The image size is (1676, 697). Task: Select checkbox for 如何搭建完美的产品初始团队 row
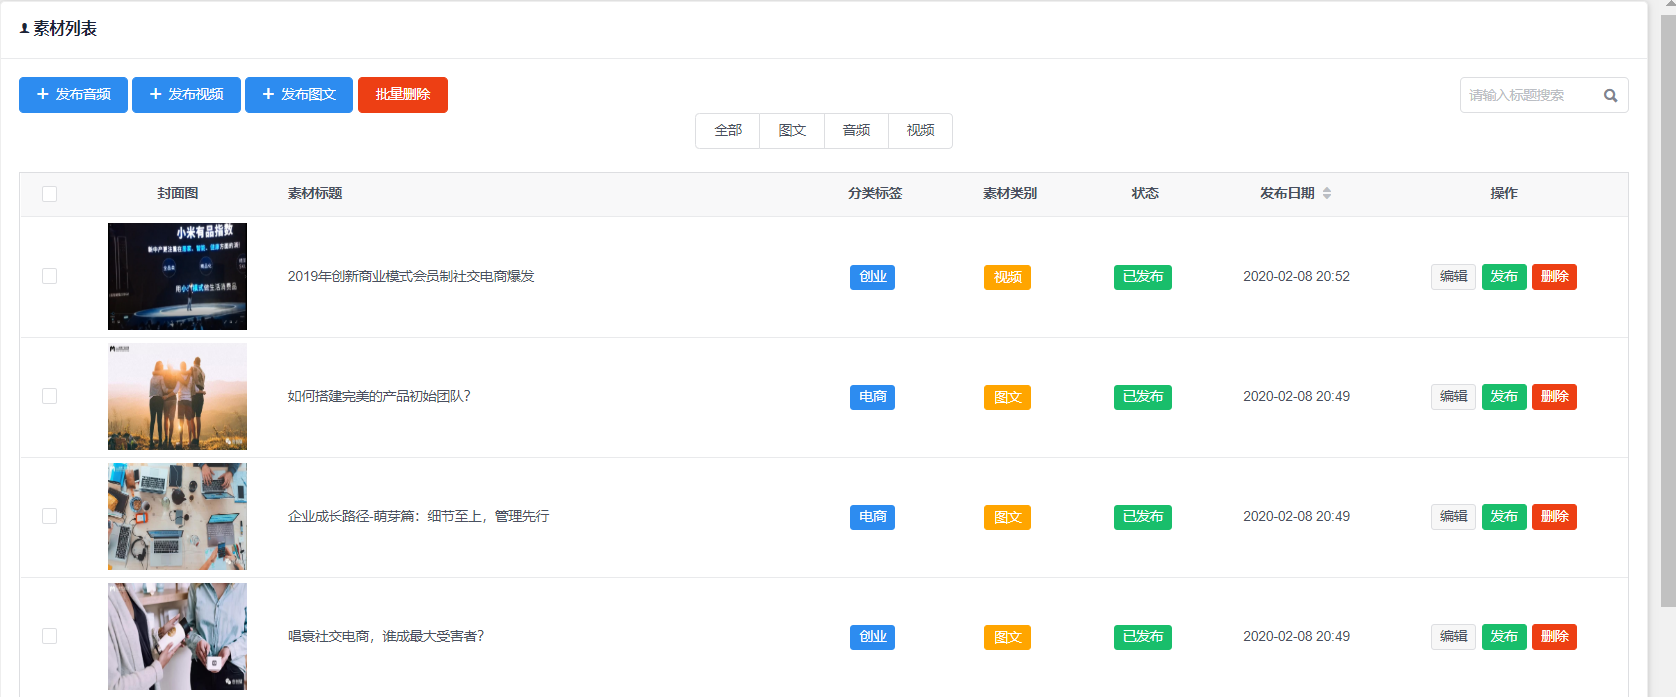click(49, 396)
